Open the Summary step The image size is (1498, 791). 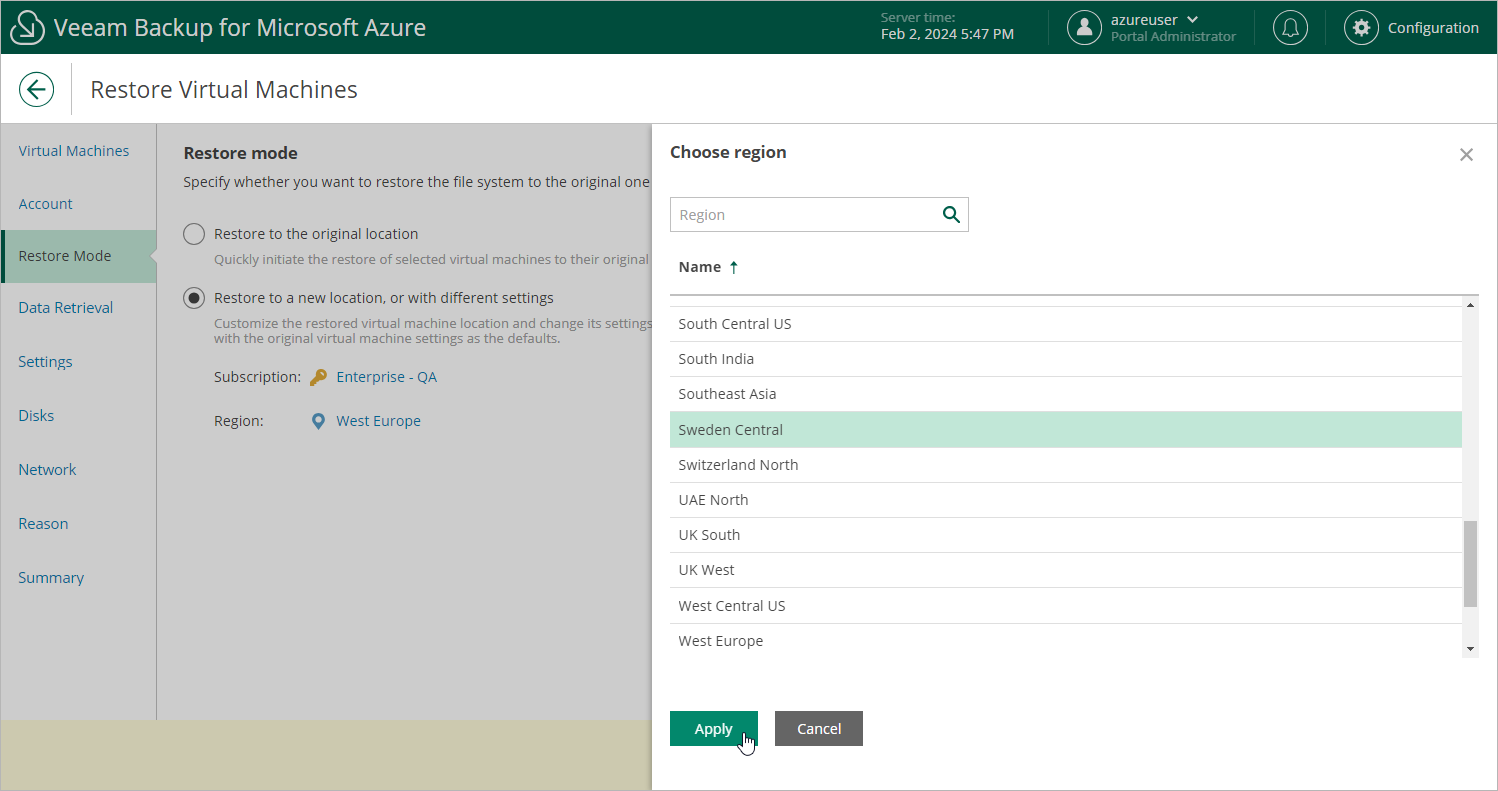click(51, 578)
